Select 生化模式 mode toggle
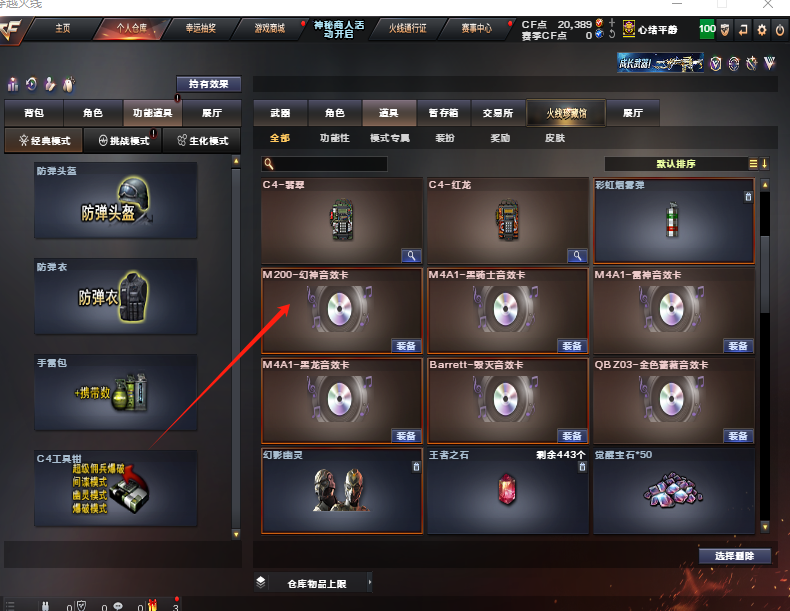Viewport: 790px width, 611px height. (x=202, y=141)
